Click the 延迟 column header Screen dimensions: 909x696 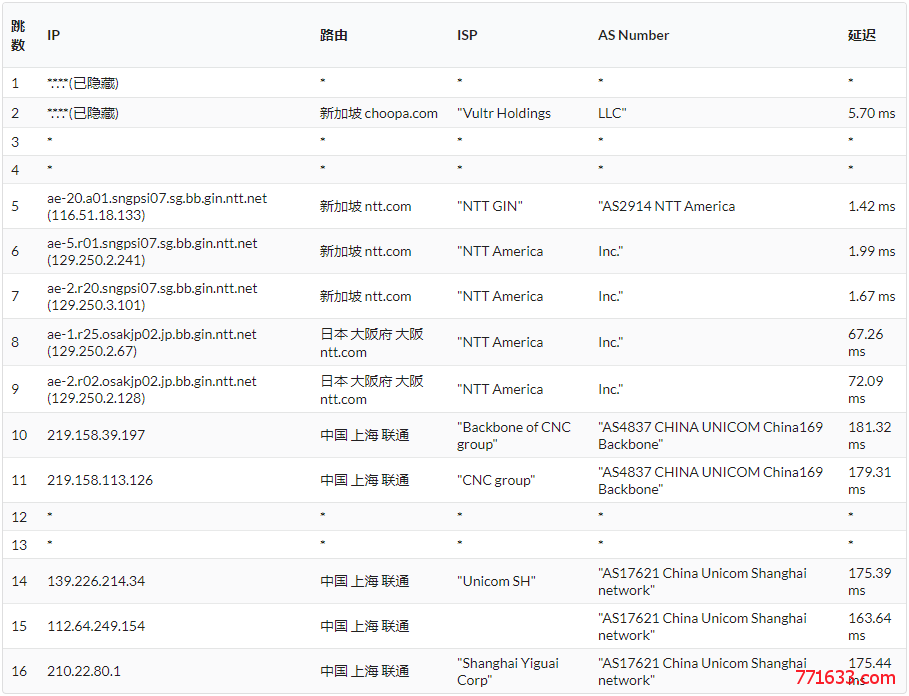(x=861, y=35)
